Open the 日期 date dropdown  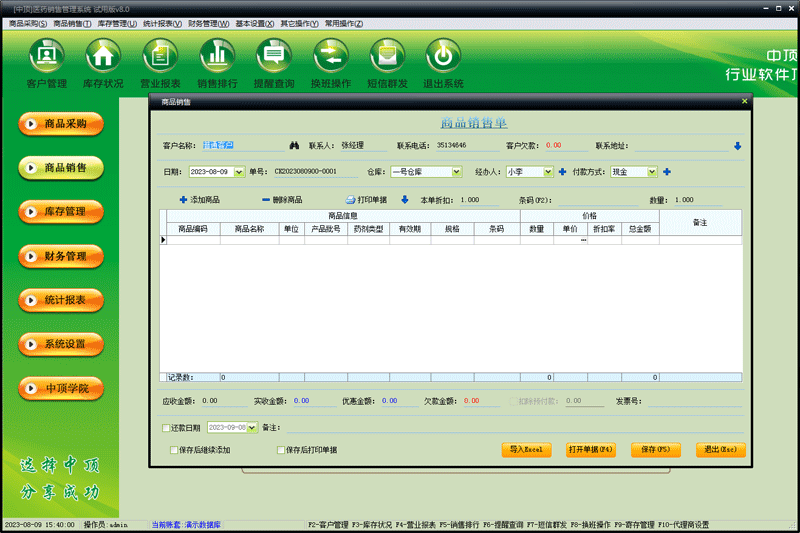[239, 172]
